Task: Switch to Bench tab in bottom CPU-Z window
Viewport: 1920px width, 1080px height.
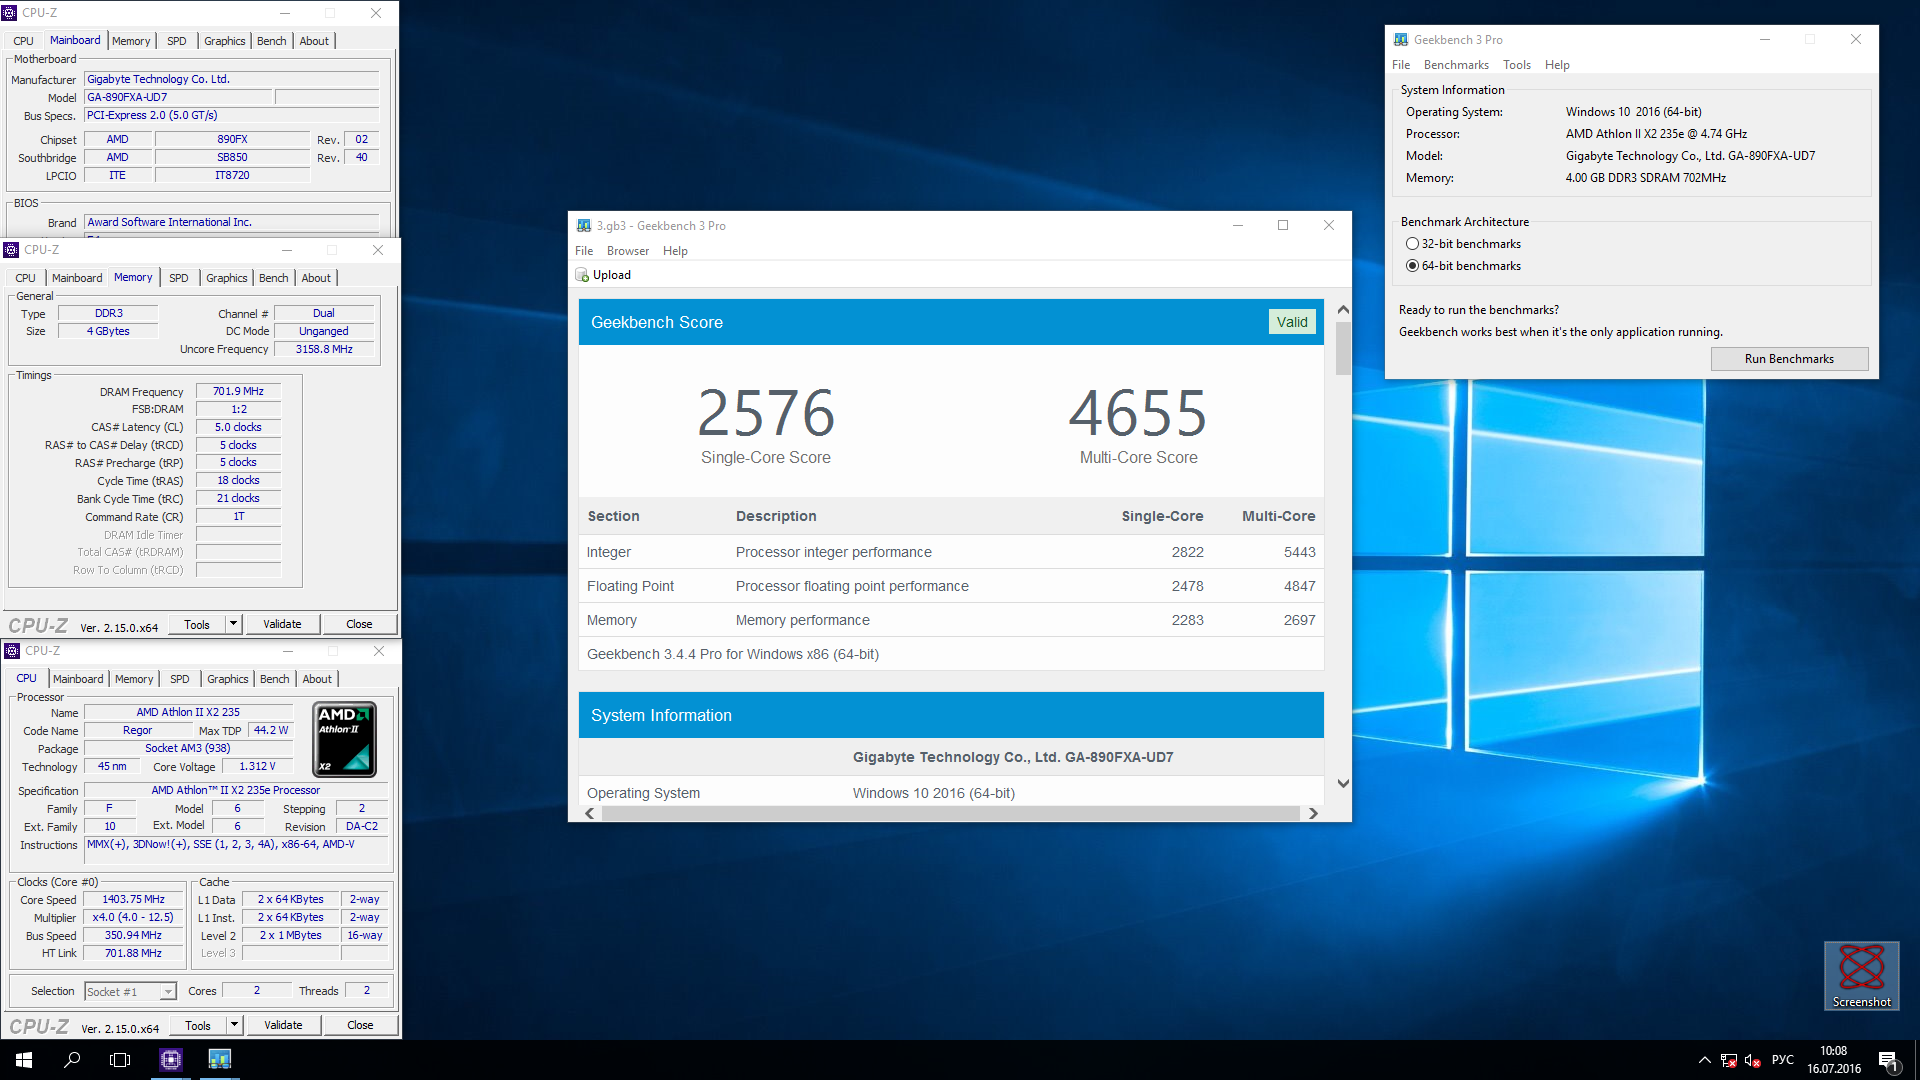Action: [275, 679]
